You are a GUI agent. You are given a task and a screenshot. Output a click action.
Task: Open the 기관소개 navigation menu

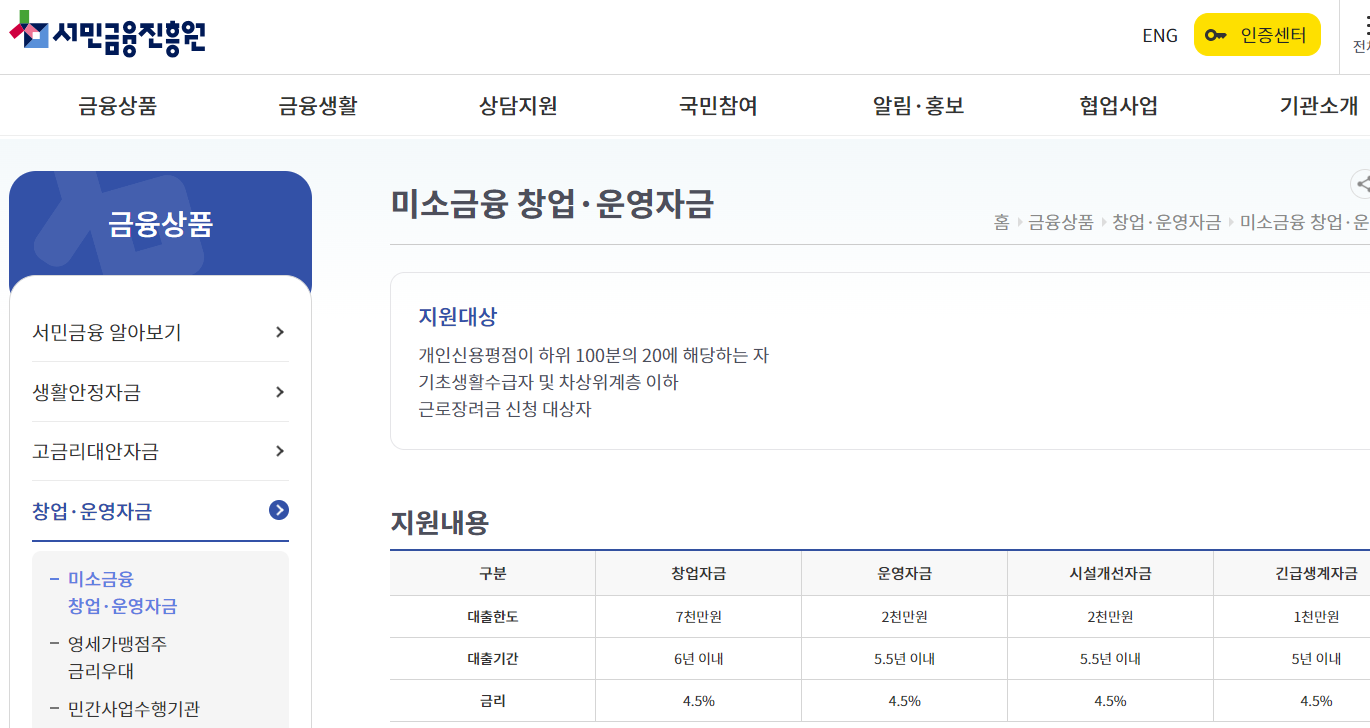pos(1319,105)
